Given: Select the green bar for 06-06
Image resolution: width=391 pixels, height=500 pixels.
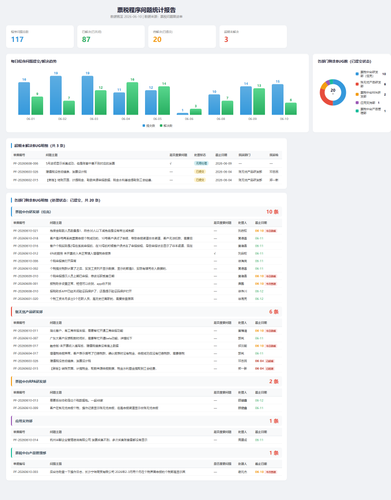Looking at the screenshot, I should click(196, 112).
